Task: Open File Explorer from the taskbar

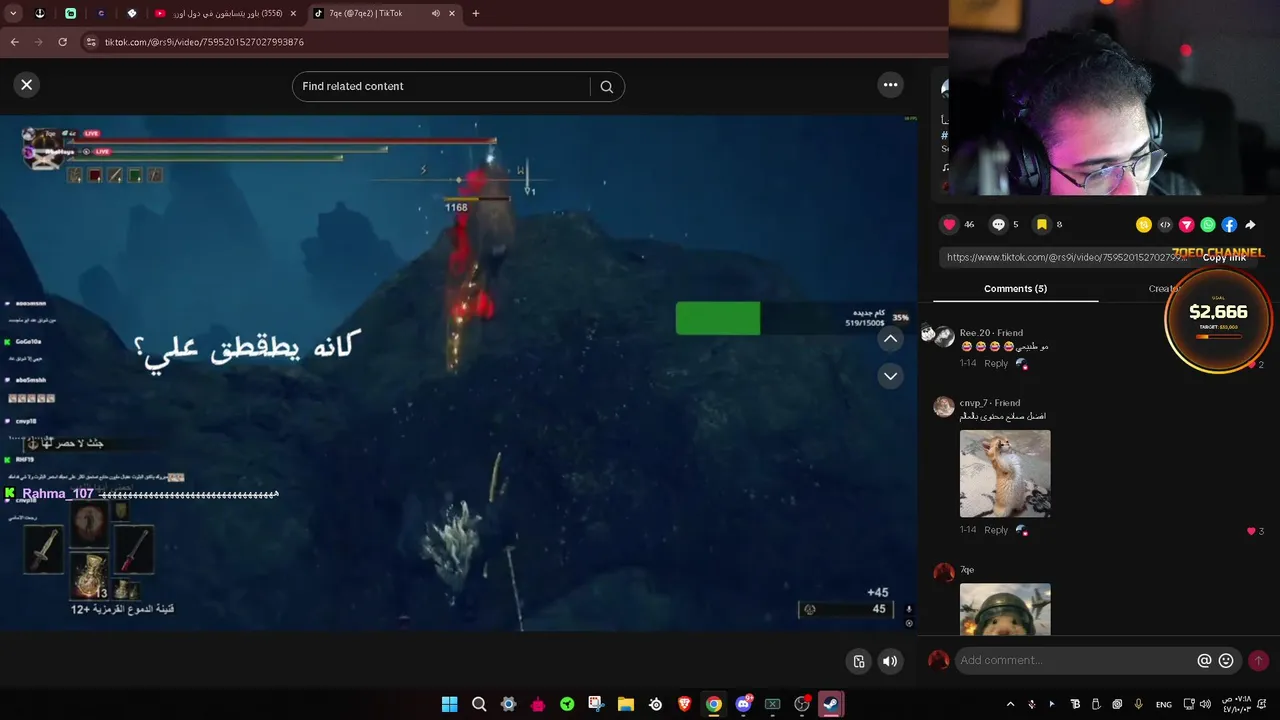Action: pos(625,704)
